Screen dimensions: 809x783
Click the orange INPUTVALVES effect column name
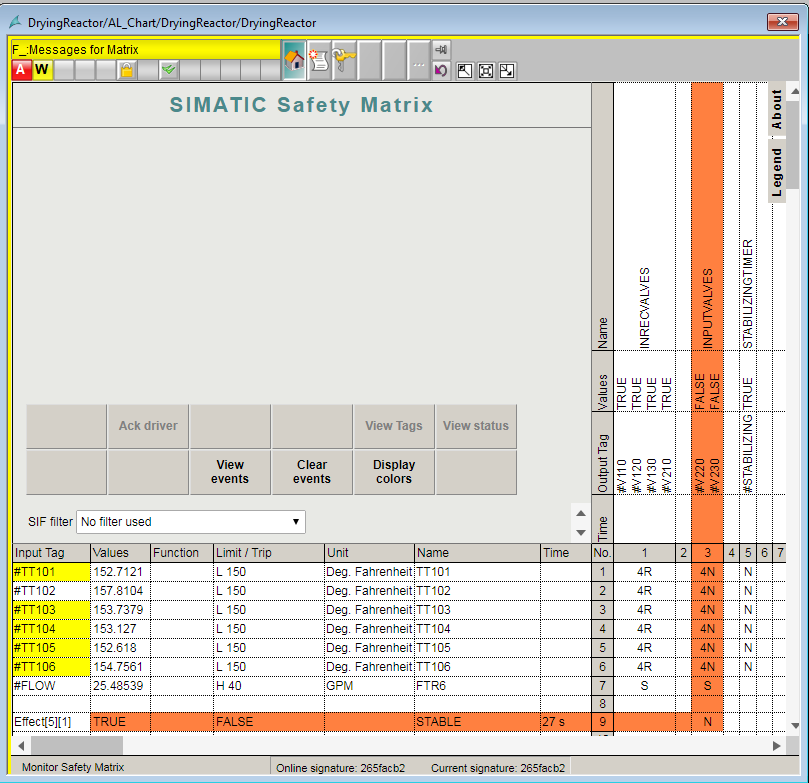click(x=707, y=308)
